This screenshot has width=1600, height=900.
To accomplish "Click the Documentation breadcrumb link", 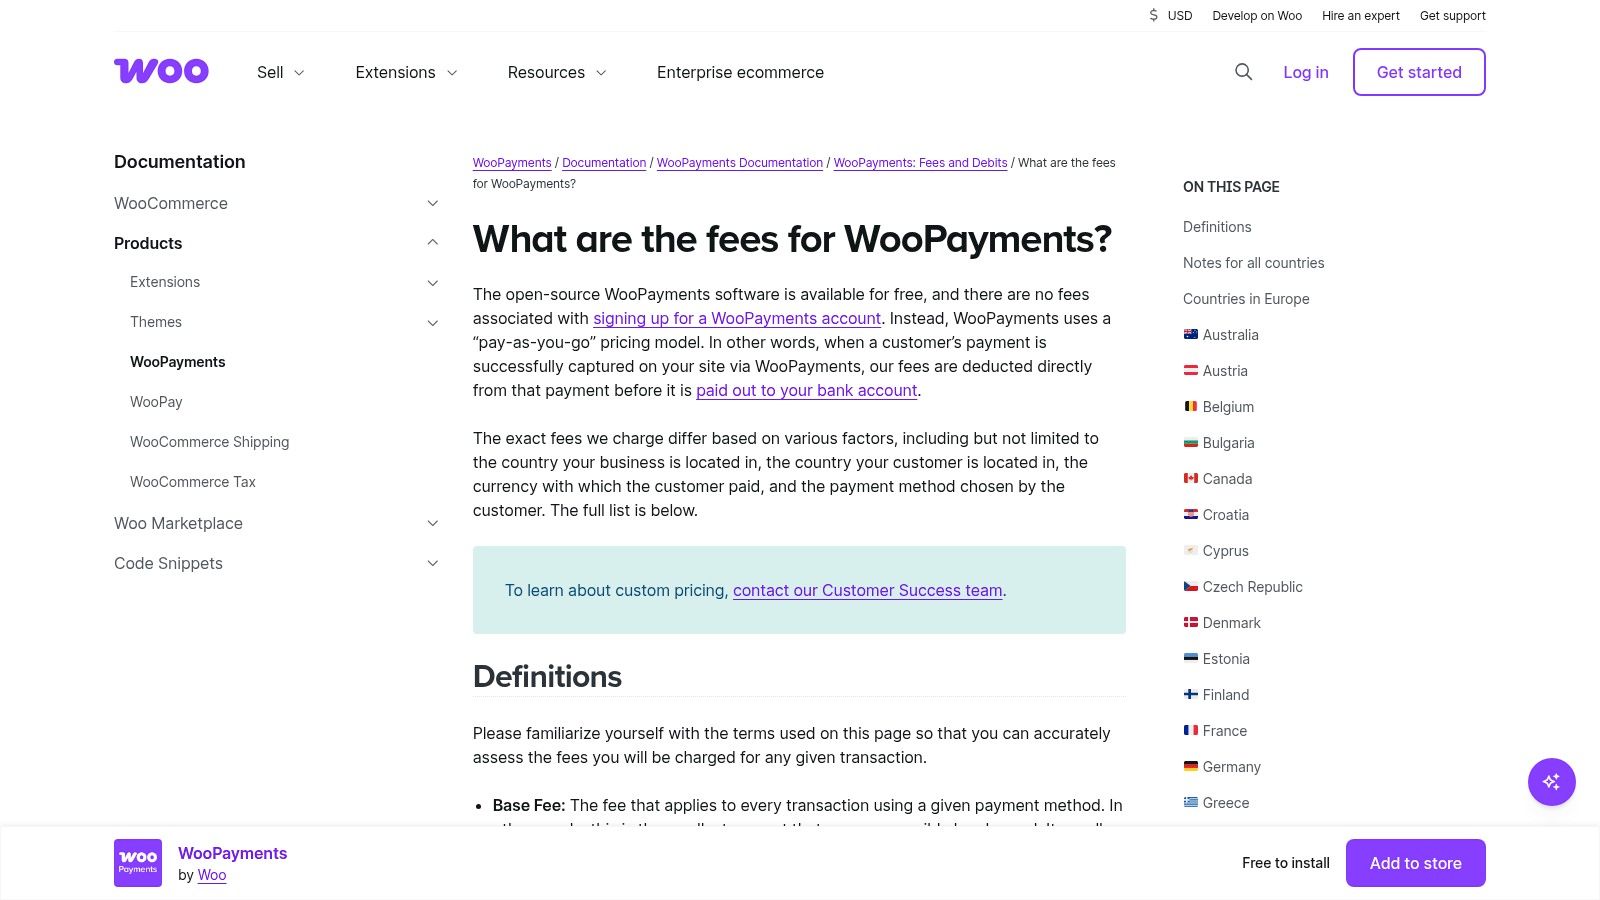I will tap(604, 163).
